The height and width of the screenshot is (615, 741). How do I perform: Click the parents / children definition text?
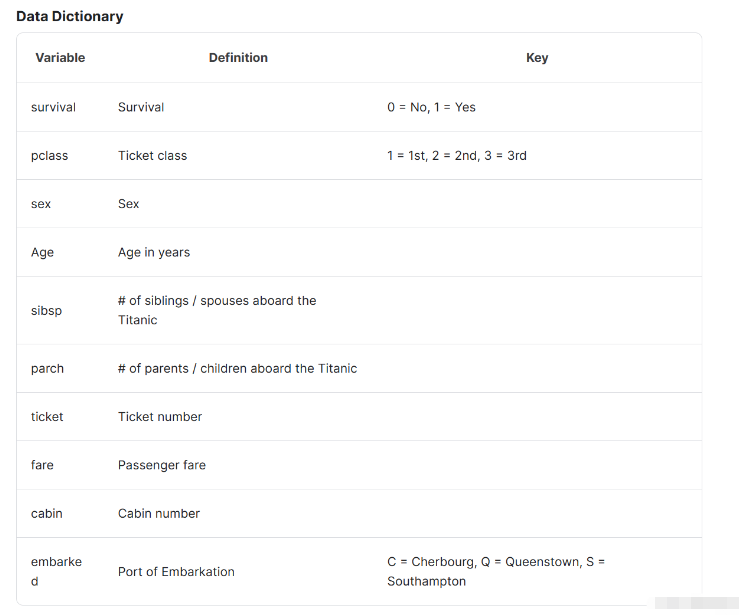[237, 369]
